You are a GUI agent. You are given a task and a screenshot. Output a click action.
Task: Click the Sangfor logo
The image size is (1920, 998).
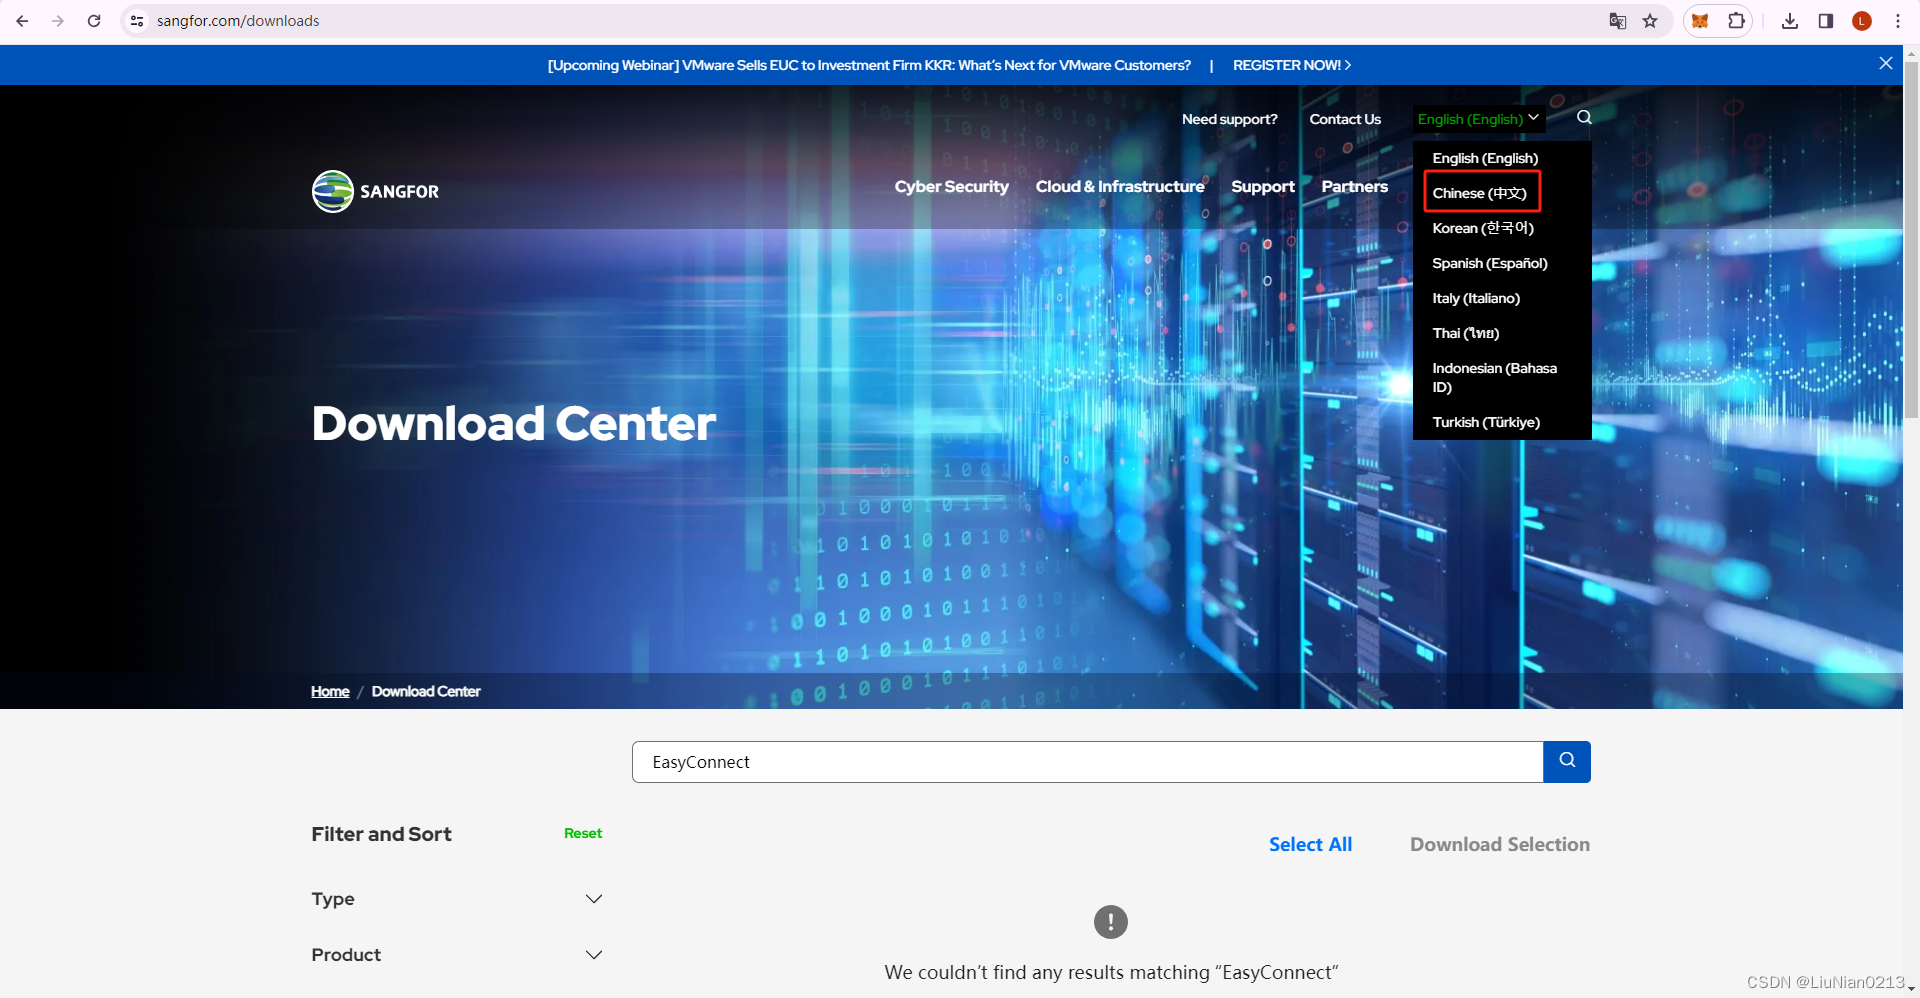click(x=375, y=191)
